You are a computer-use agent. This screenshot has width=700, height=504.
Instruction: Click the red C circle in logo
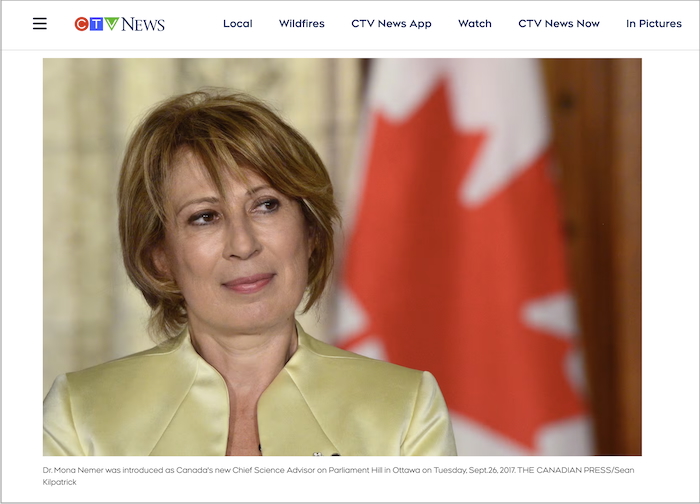pos(81,24)
